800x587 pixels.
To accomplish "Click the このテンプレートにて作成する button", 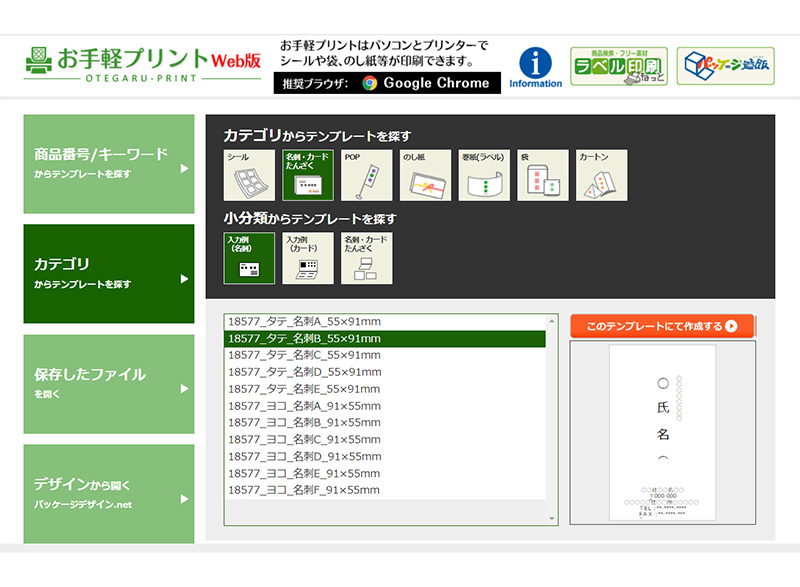I will (x=662, y=324).
